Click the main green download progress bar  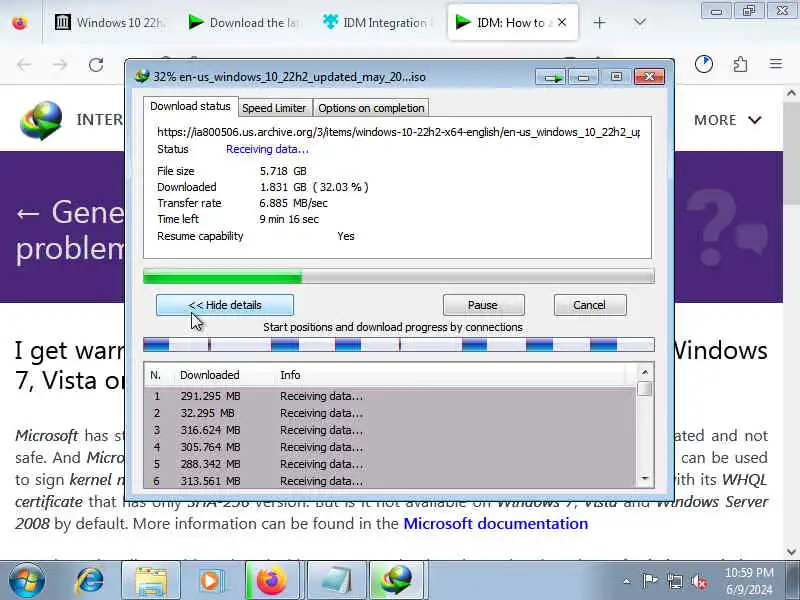point(398,276)
